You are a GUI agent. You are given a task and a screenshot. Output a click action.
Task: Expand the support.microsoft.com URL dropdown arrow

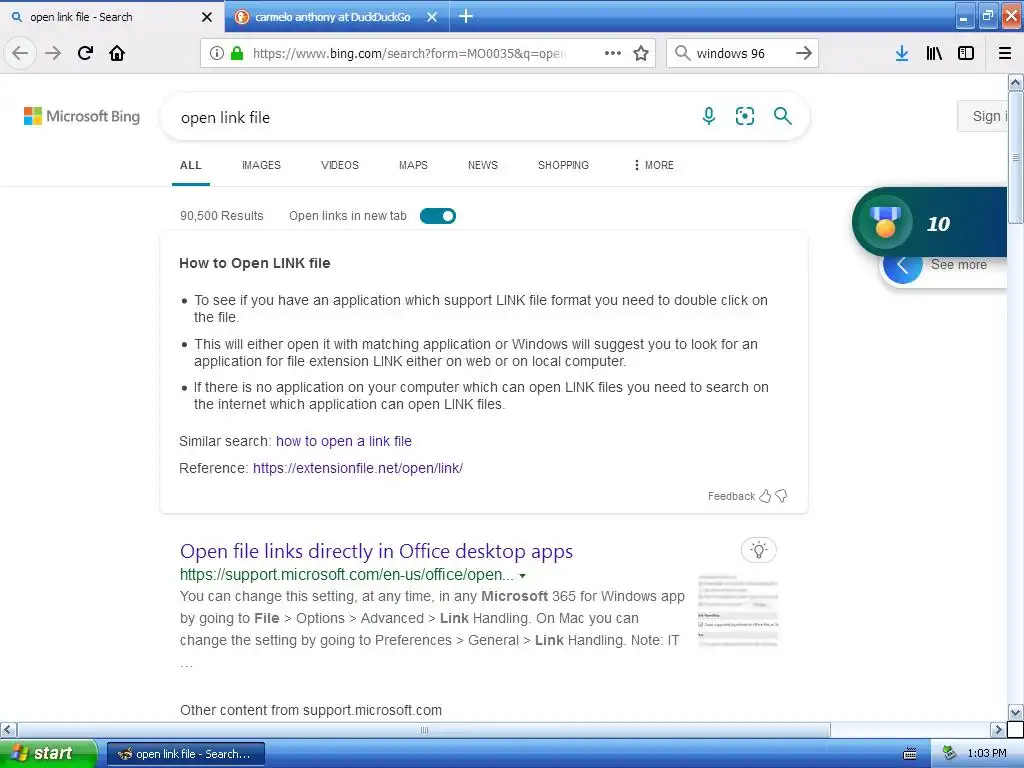tap(522, 576)
